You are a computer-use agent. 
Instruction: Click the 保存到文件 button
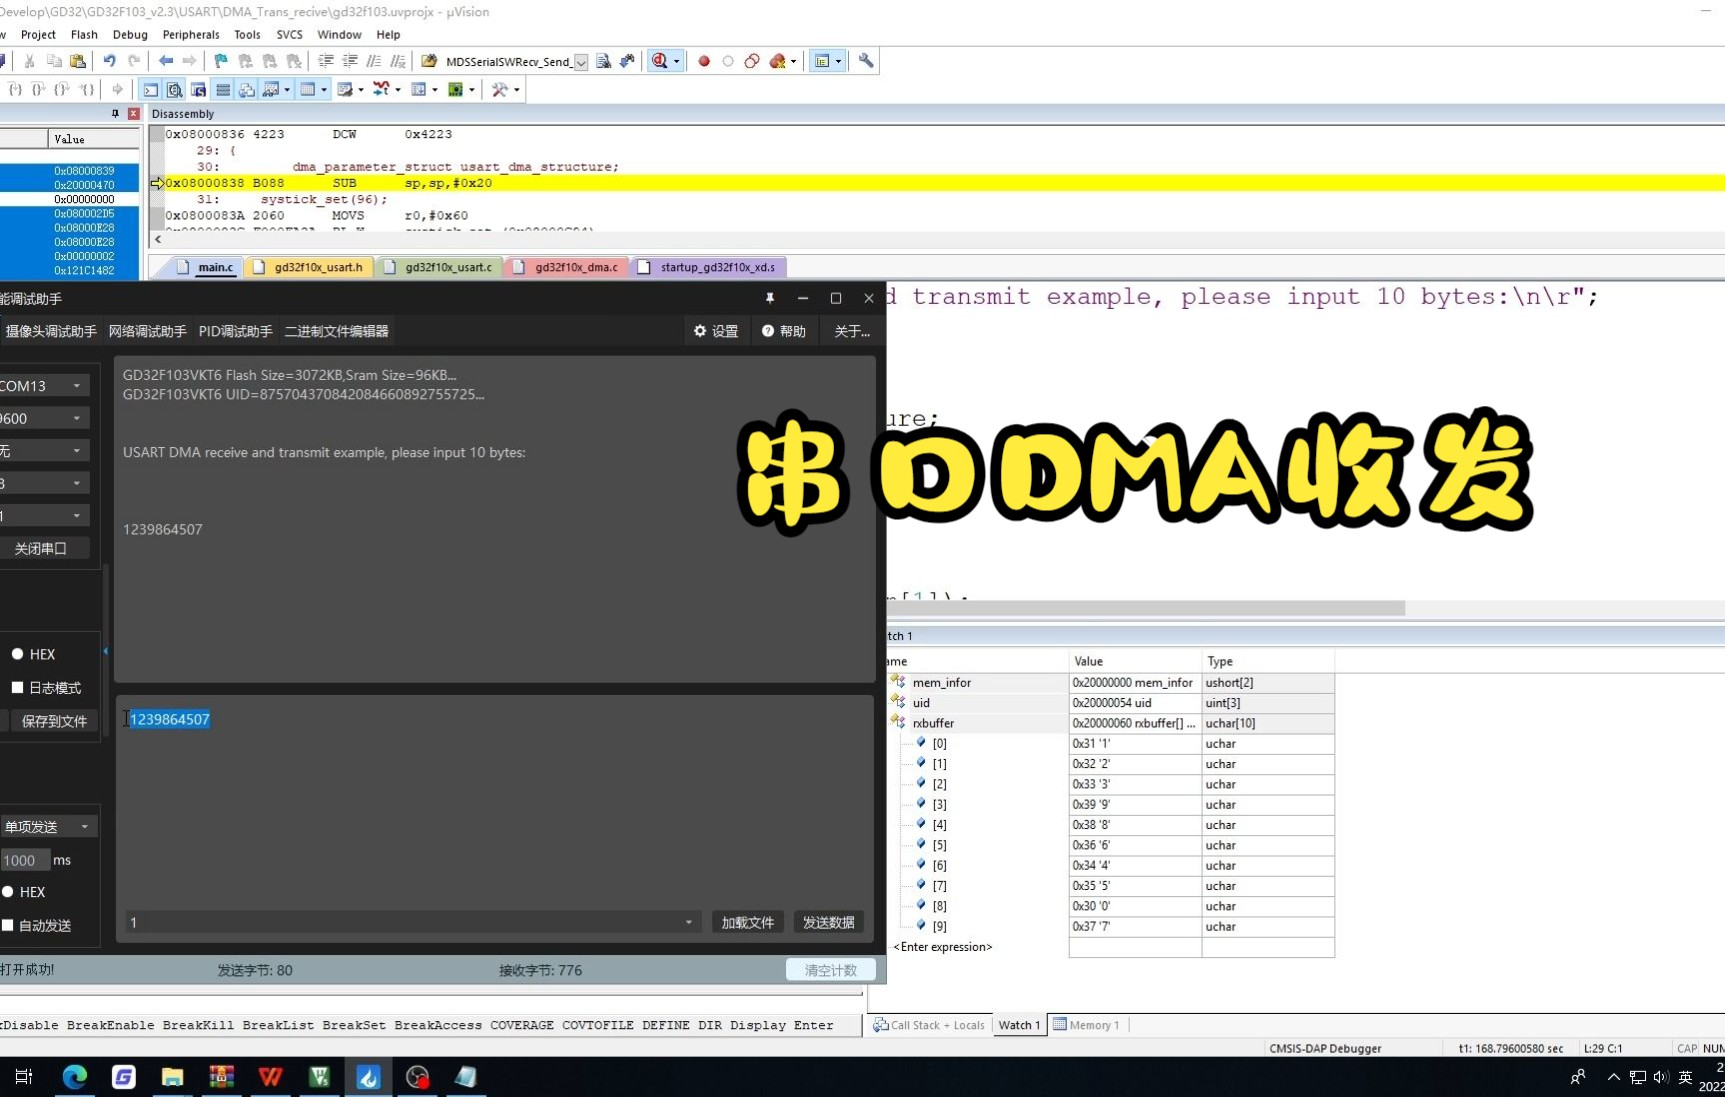click(x=54, y=721)
